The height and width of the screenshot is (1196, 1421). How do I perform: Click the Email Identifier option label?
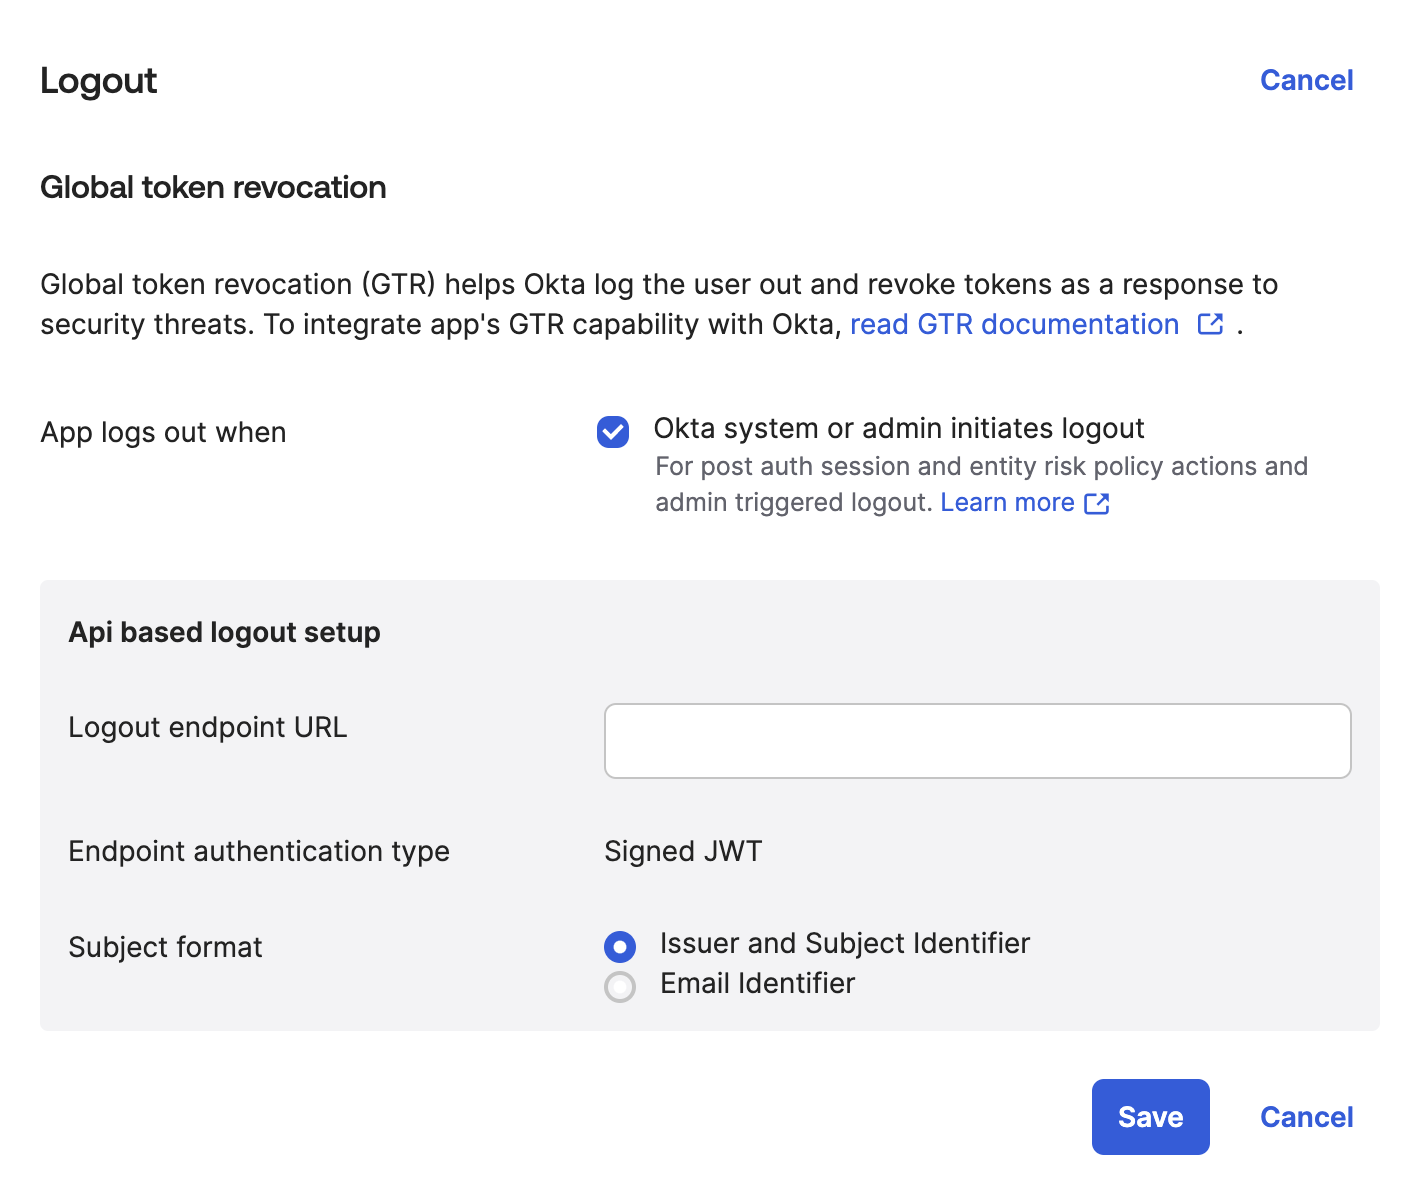point(757,984)
